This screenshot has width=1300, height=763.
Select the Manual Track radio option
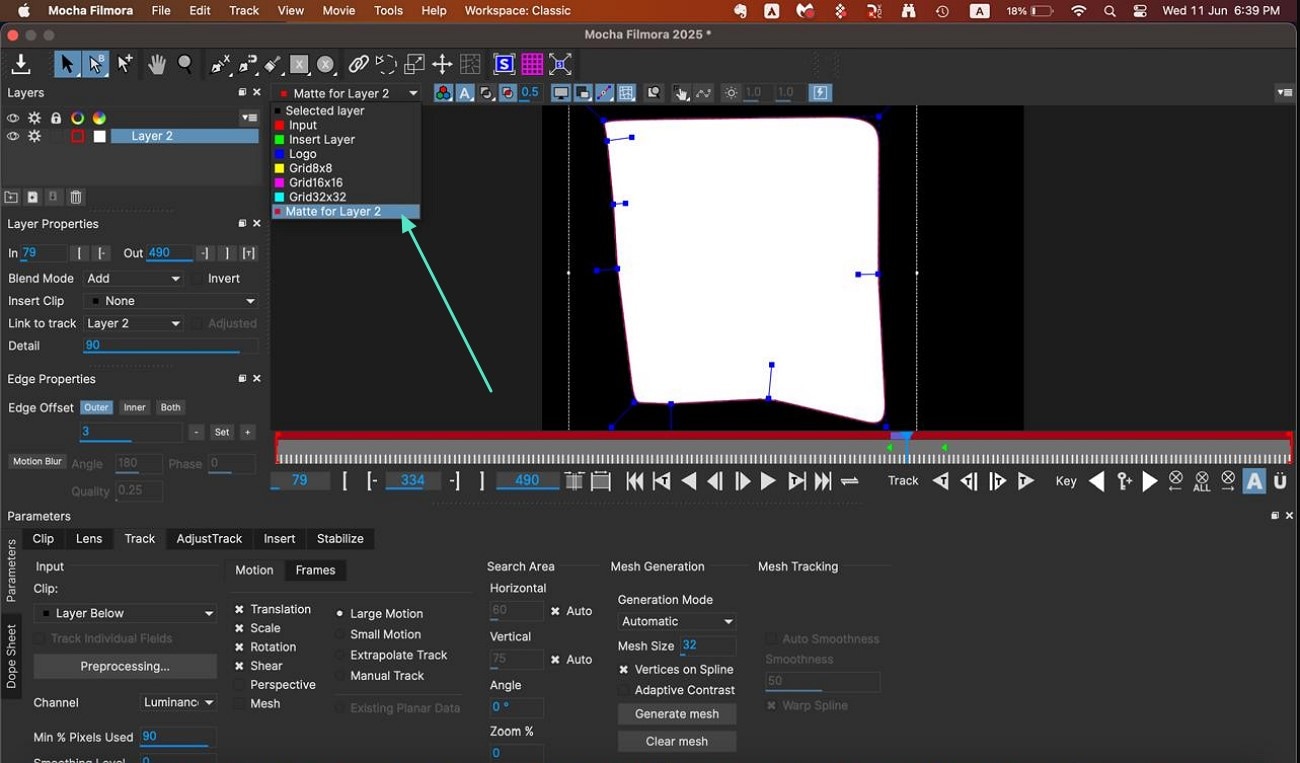coord(340,676)
